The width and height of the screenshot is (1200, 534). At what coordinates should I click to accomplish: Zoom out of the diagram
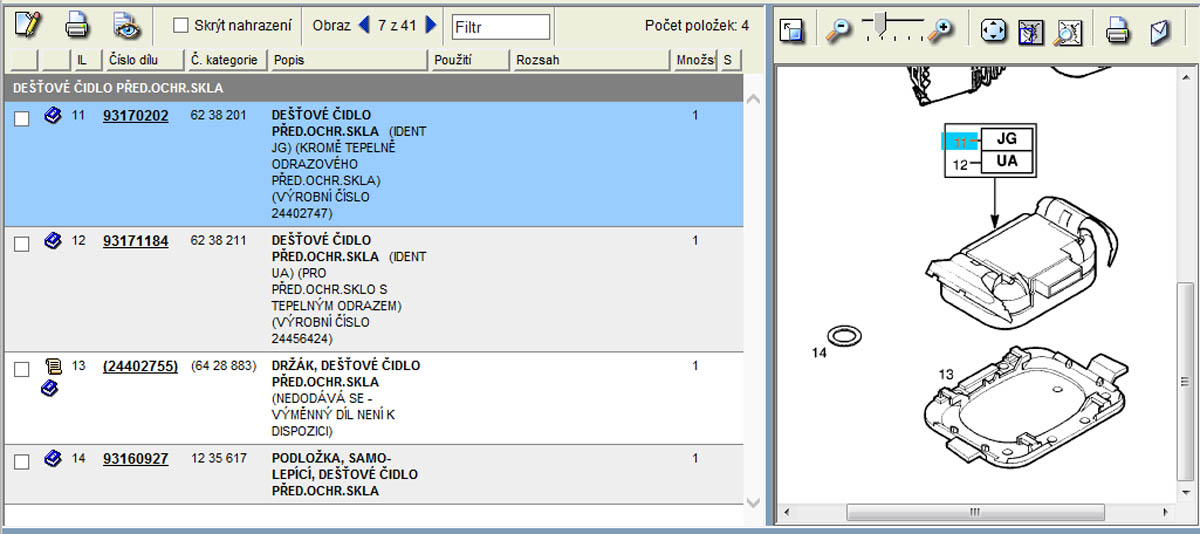tap(837, 31)
